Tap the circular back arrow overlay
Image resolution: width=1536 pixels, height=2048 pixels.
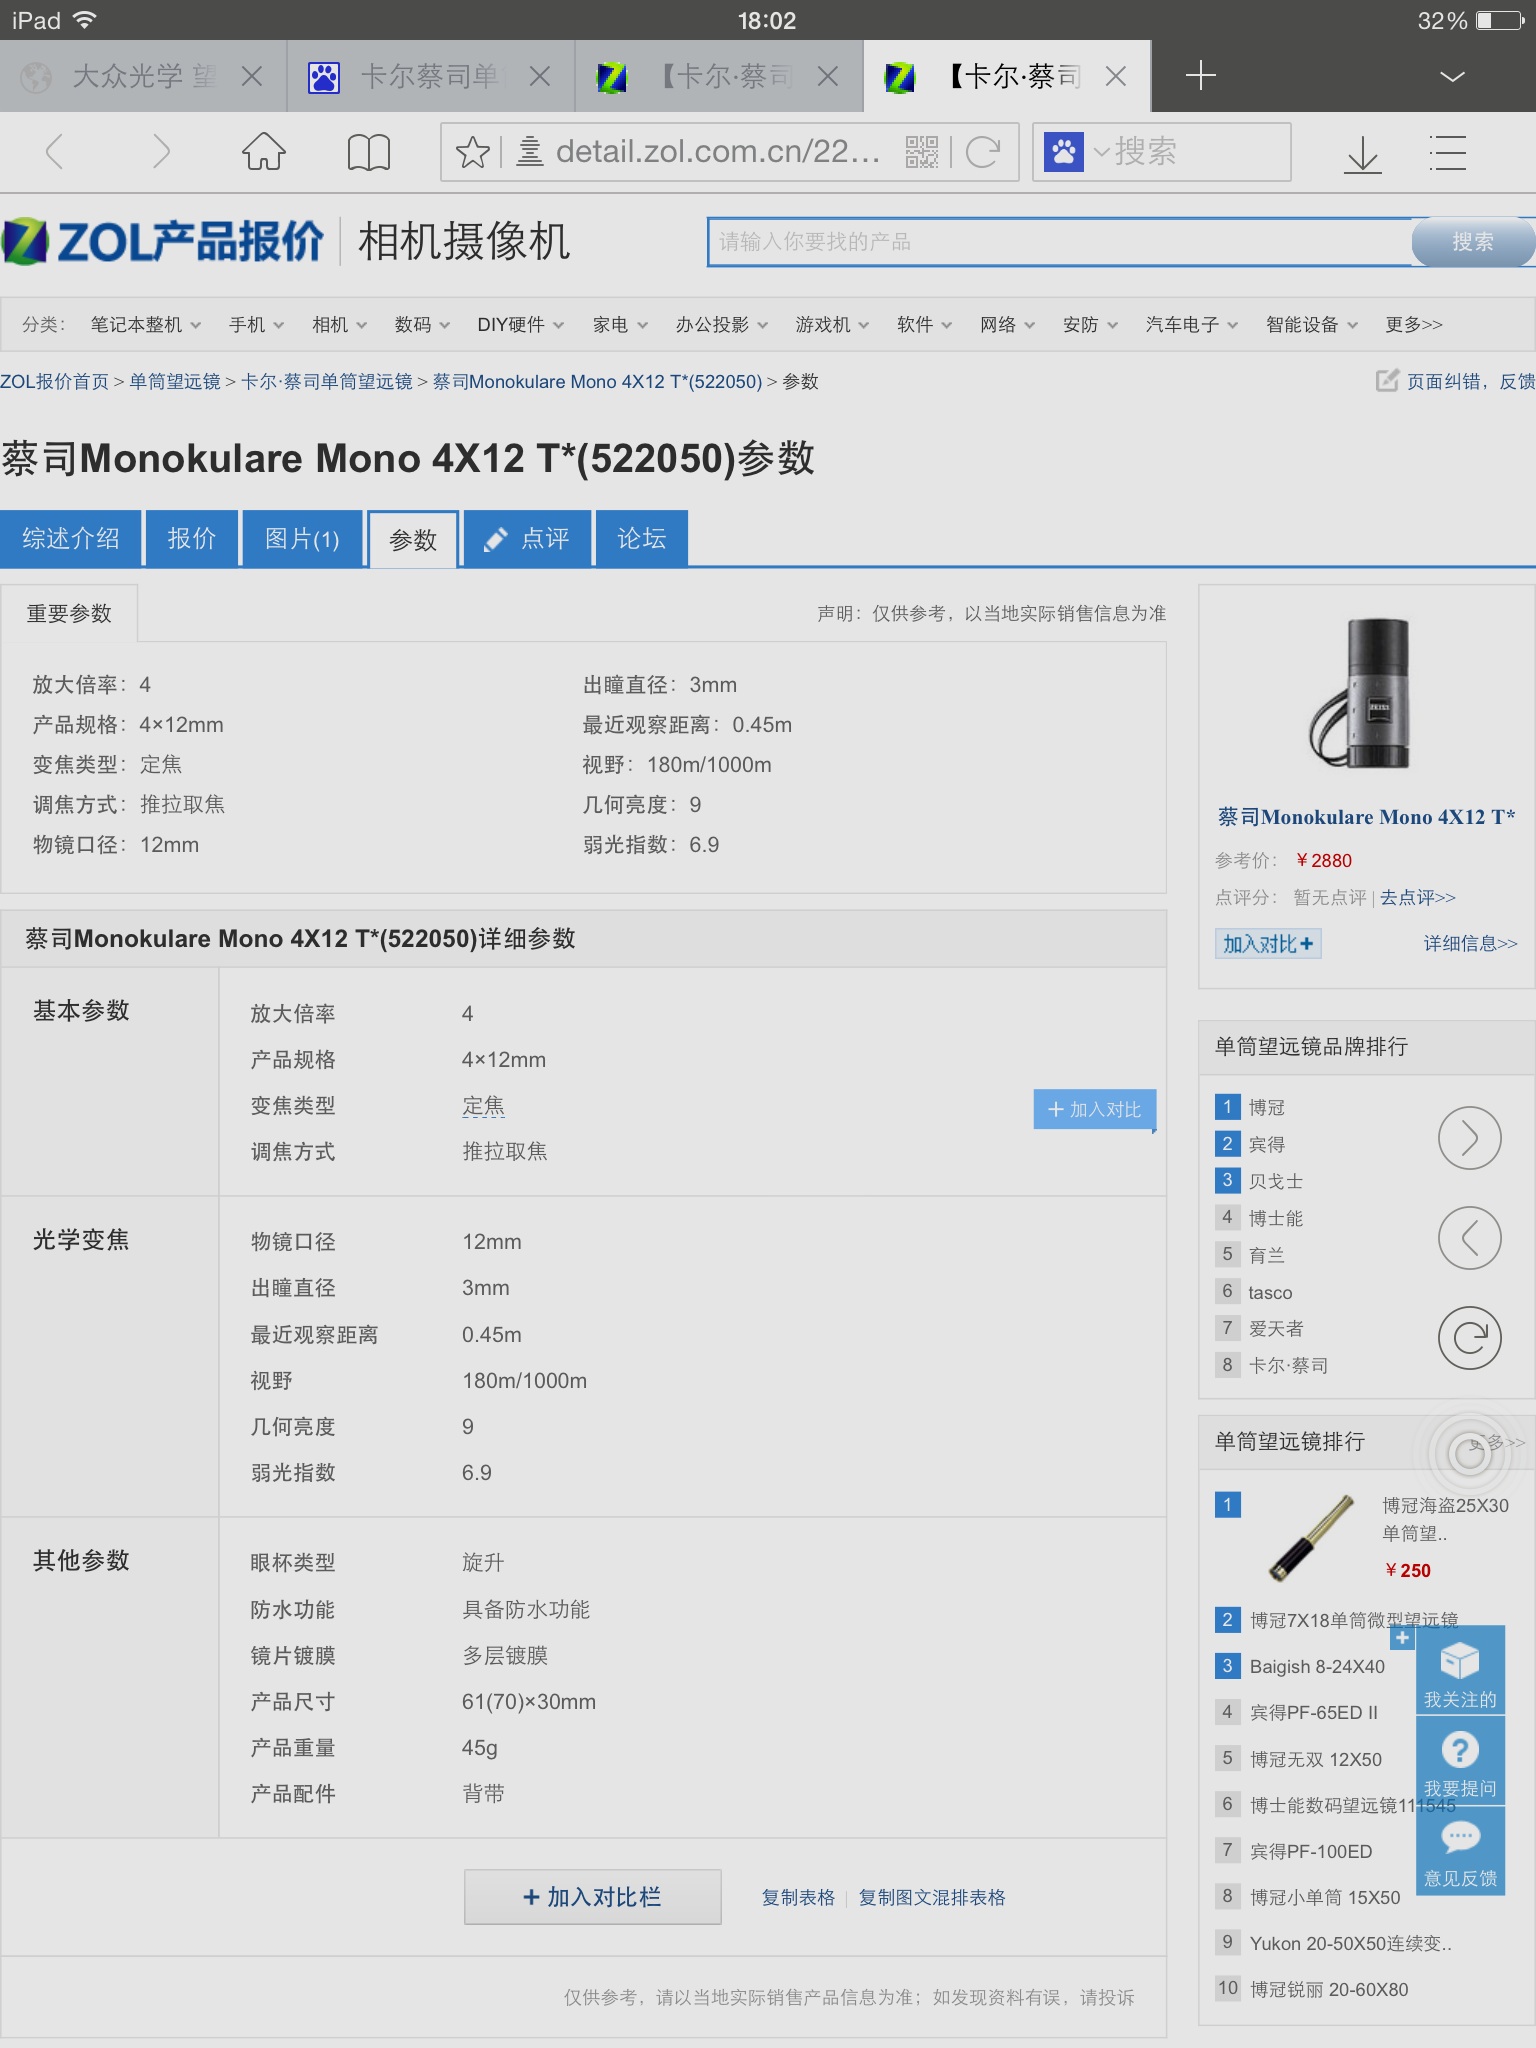[x=1469, y=1238]
